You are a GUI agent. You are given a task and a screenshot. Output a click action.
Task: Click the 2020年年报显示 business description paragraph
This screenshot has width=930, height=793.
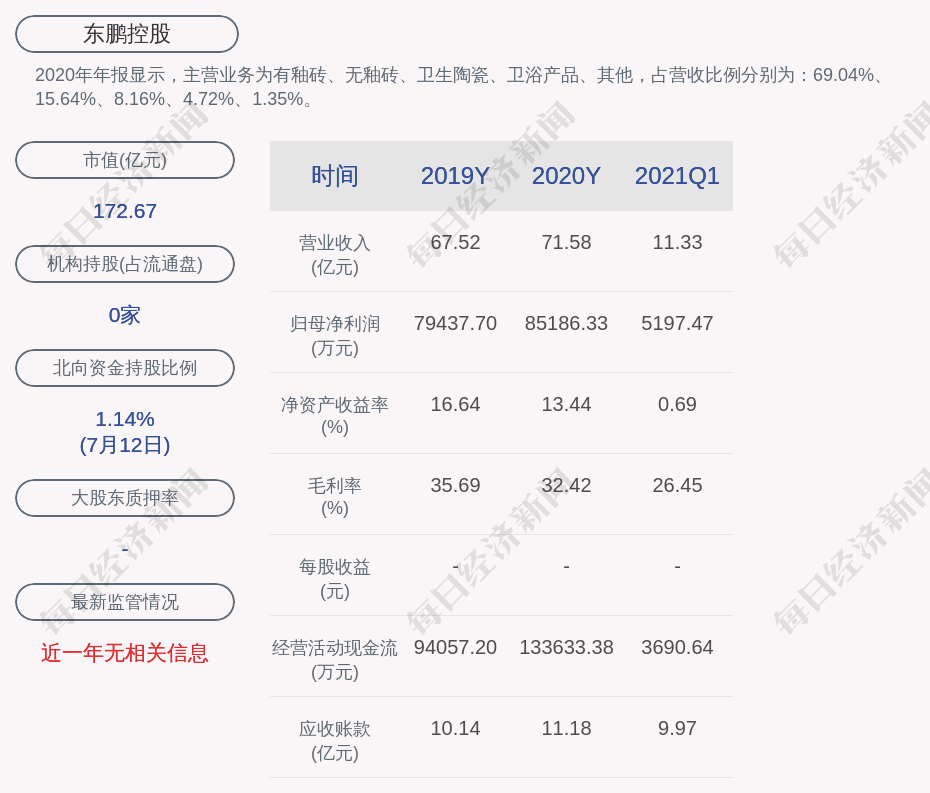pyautogui.click(x=460, y=87)
